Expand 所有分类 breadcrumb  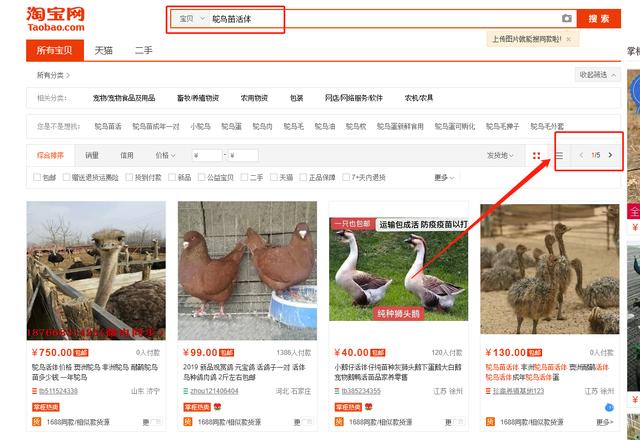53,75
